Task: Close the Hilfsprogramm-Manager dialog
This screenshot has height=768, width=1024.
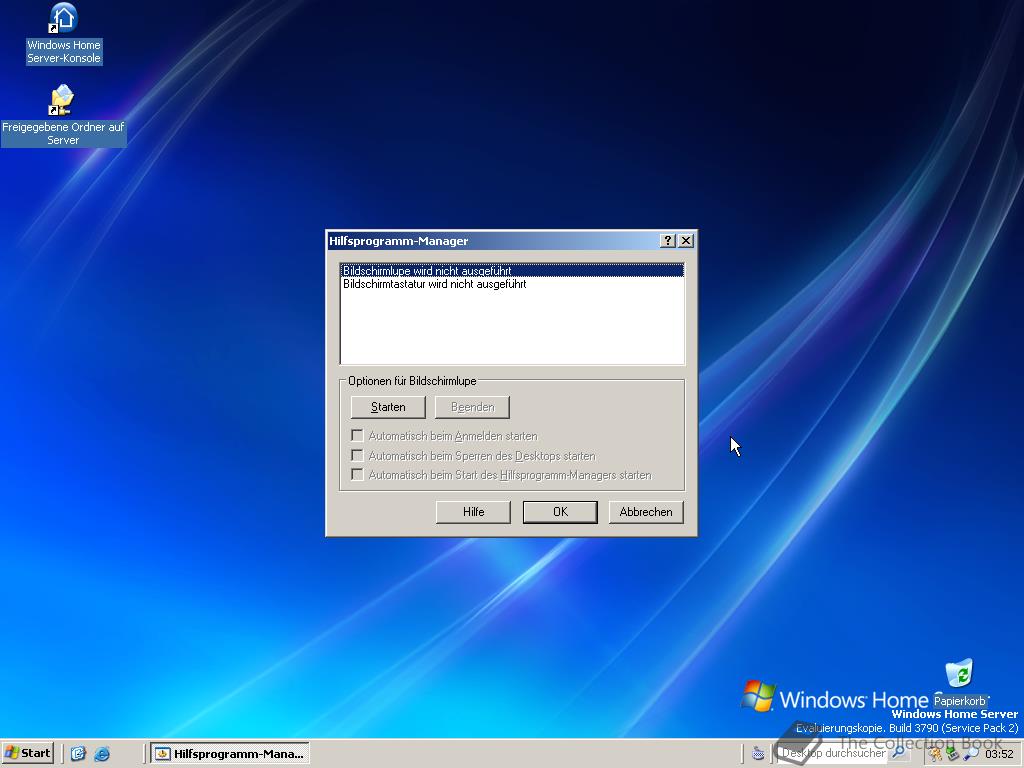Action: tap(686, 240)
